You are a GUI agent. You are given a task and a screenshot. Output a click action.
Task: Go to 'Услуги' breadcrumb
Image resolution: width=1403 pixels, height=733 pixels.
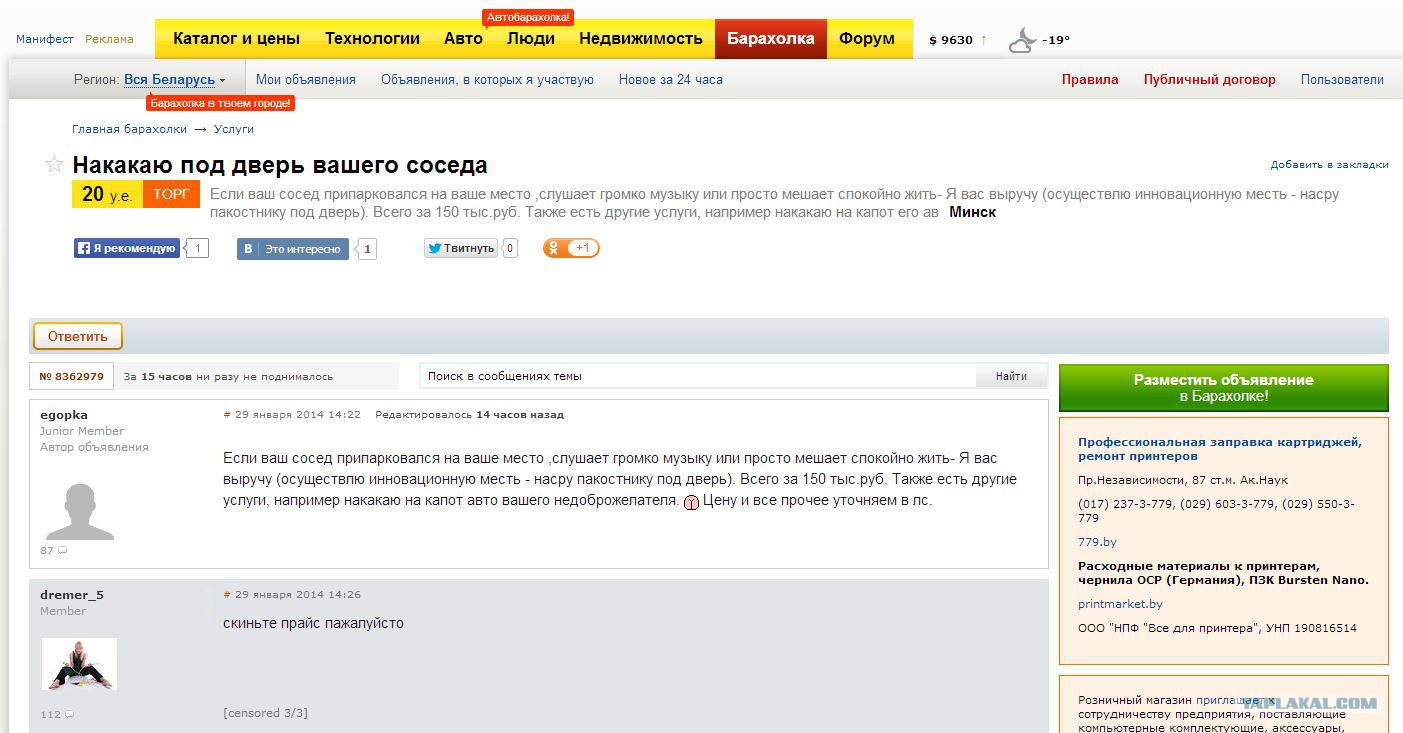234,129
